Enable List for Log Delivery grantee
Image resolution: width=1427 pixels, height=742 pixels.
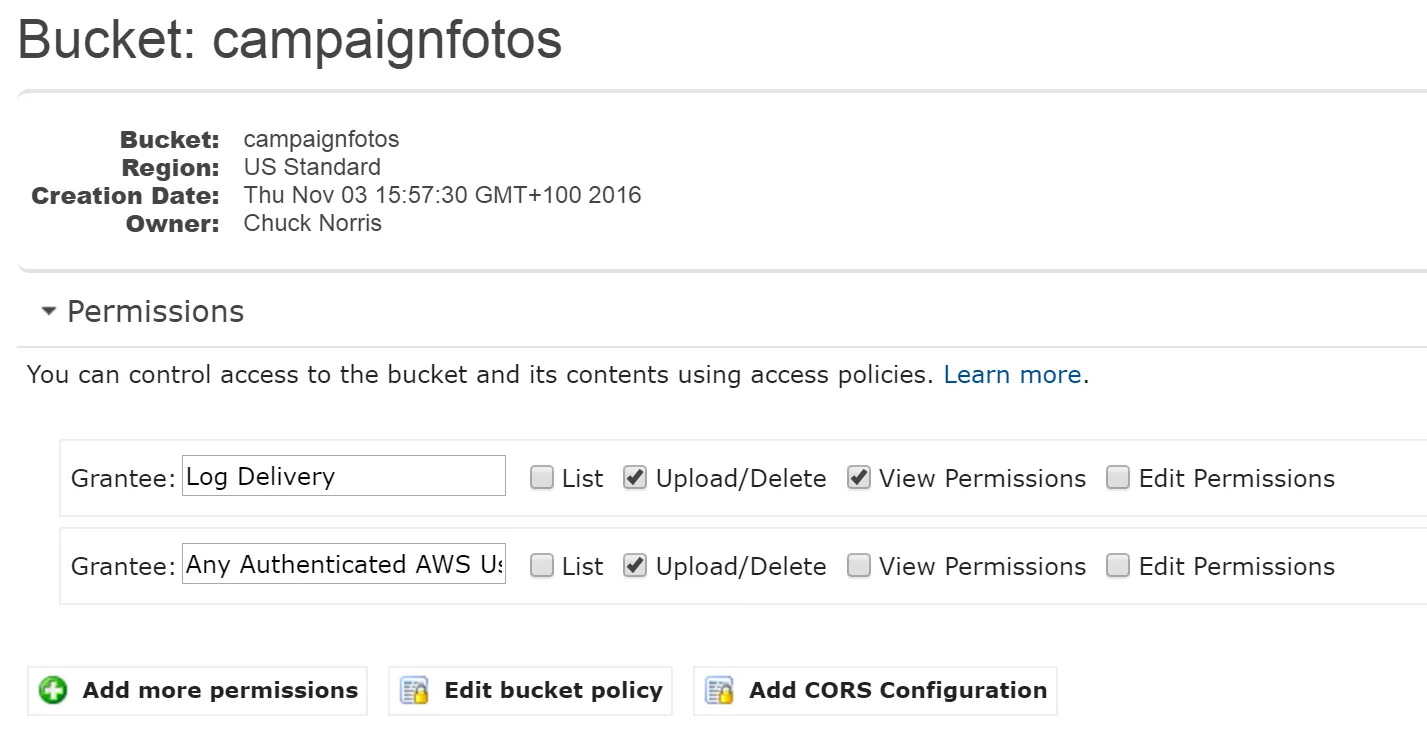[x=542, y=478]
